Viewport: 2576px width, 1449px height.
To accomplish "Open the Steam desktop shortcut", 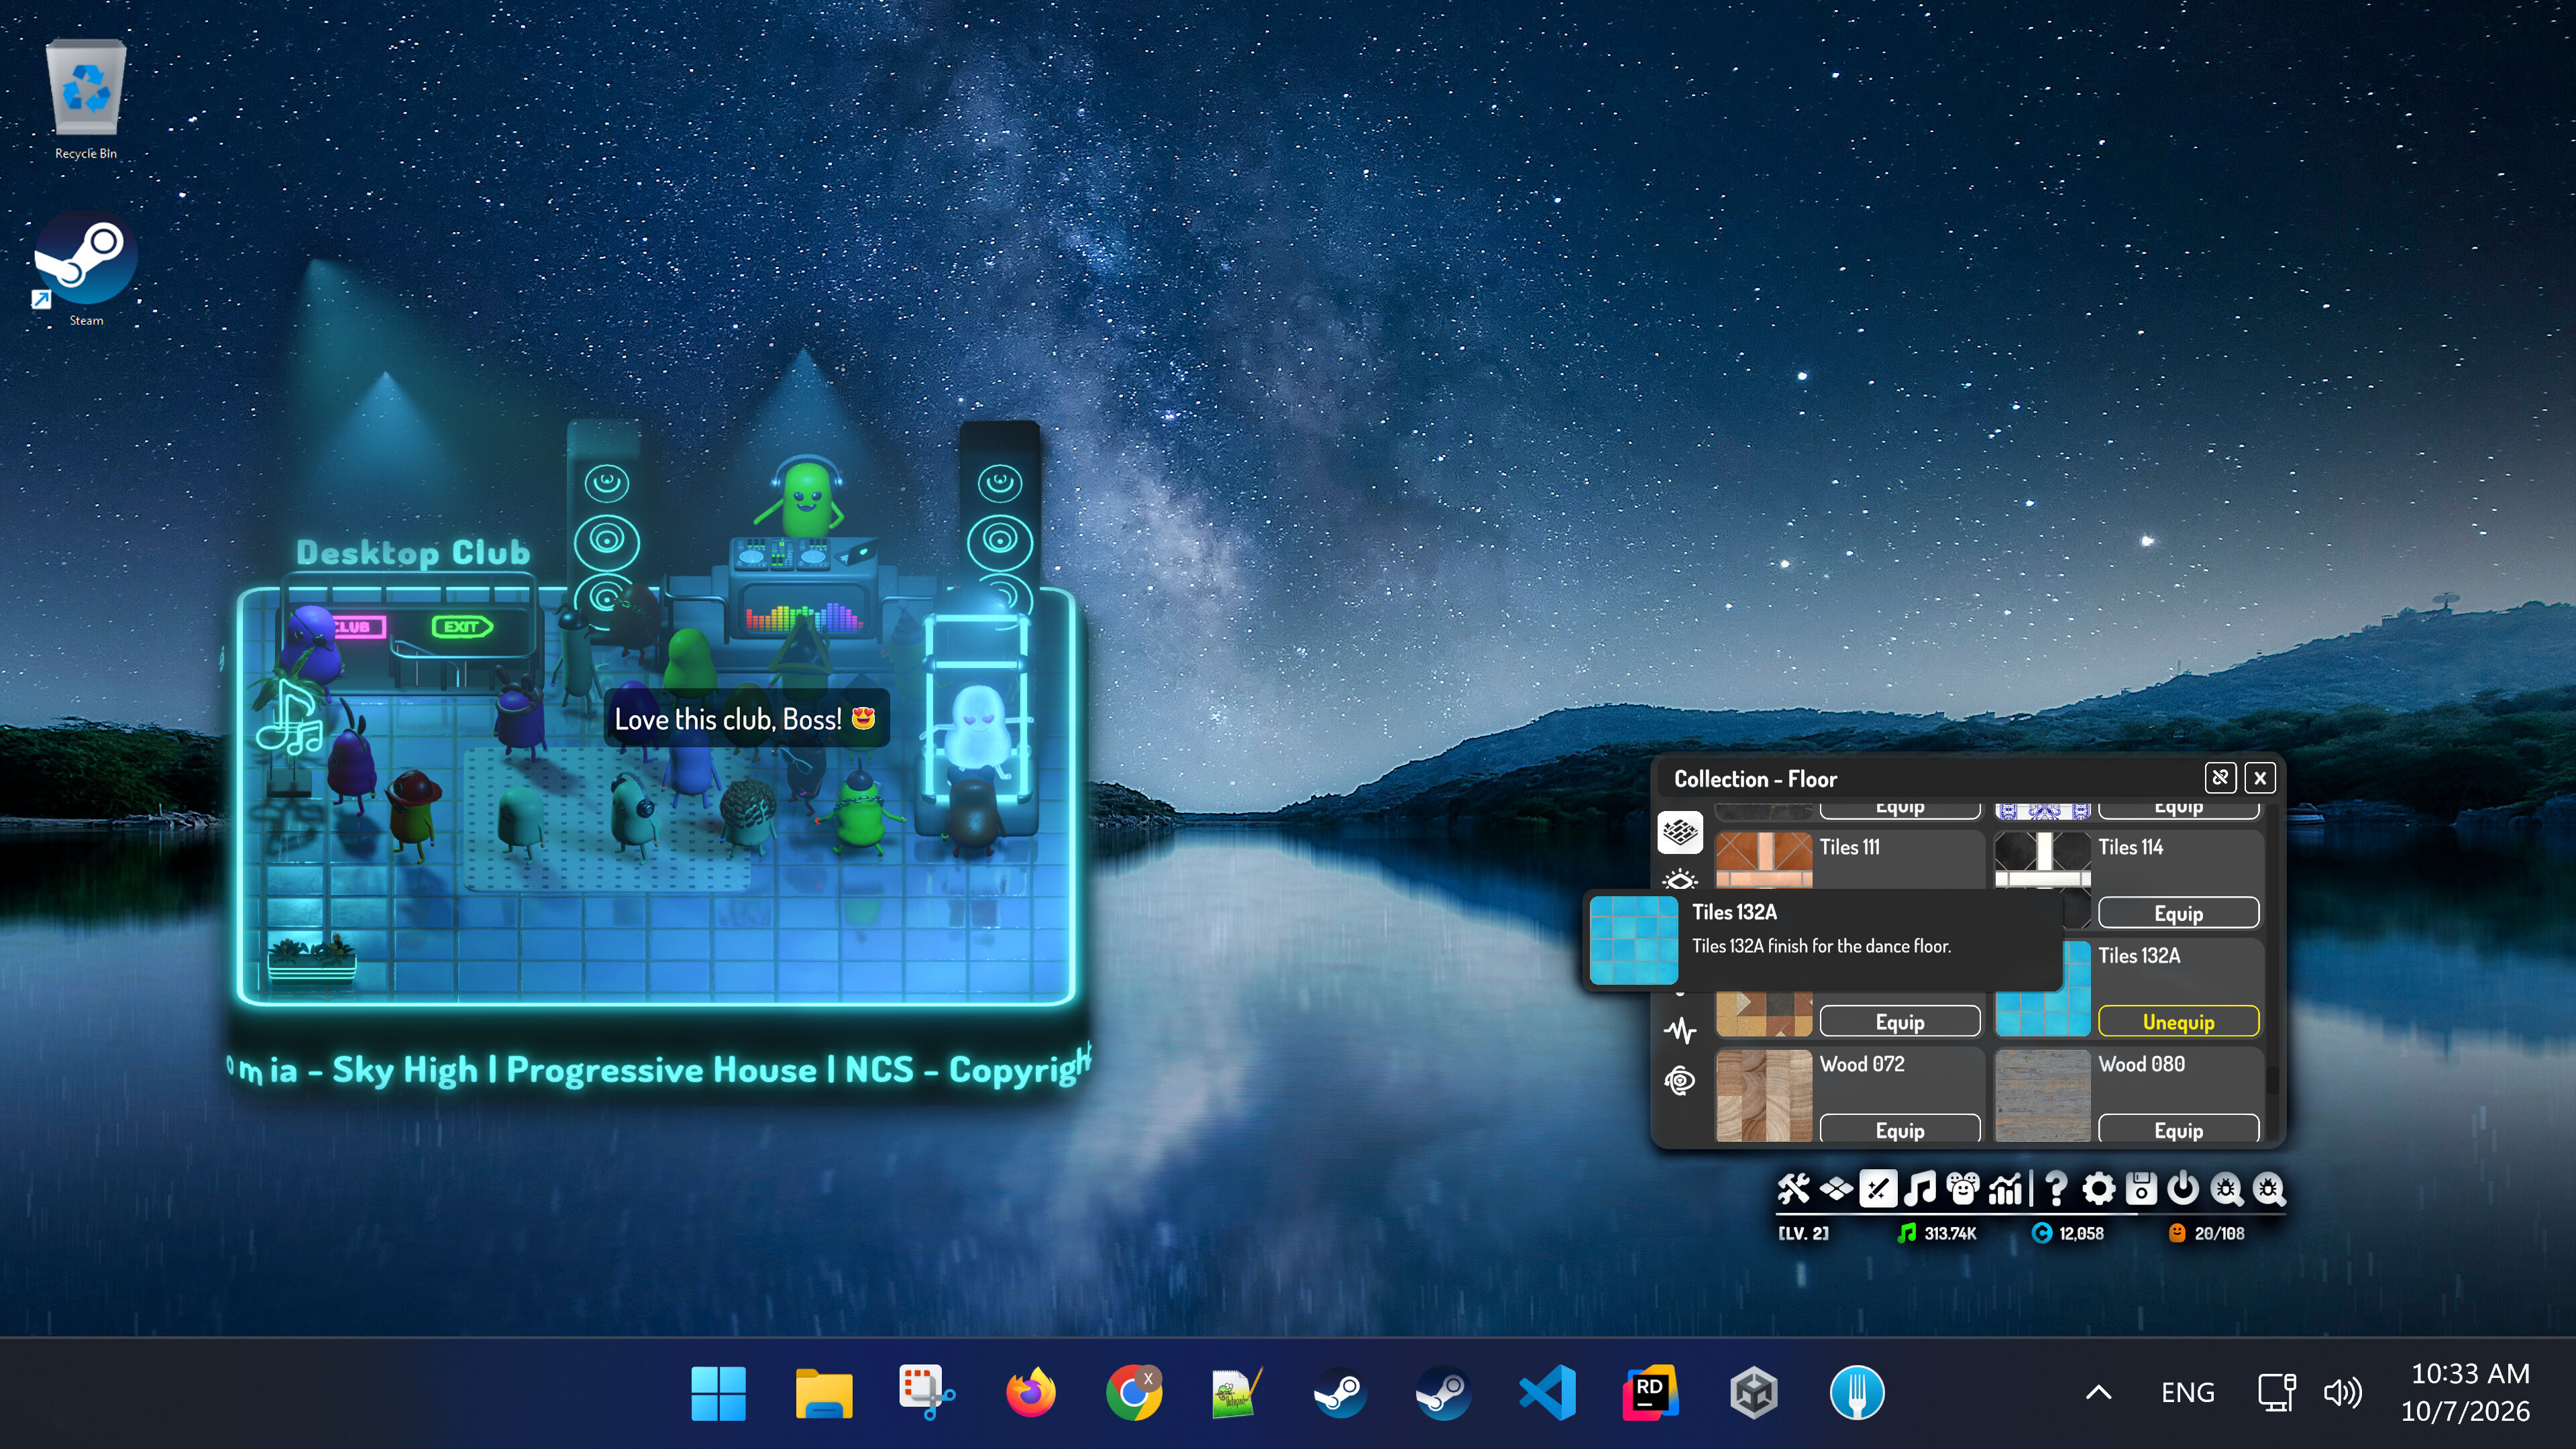I will point(86,268).
